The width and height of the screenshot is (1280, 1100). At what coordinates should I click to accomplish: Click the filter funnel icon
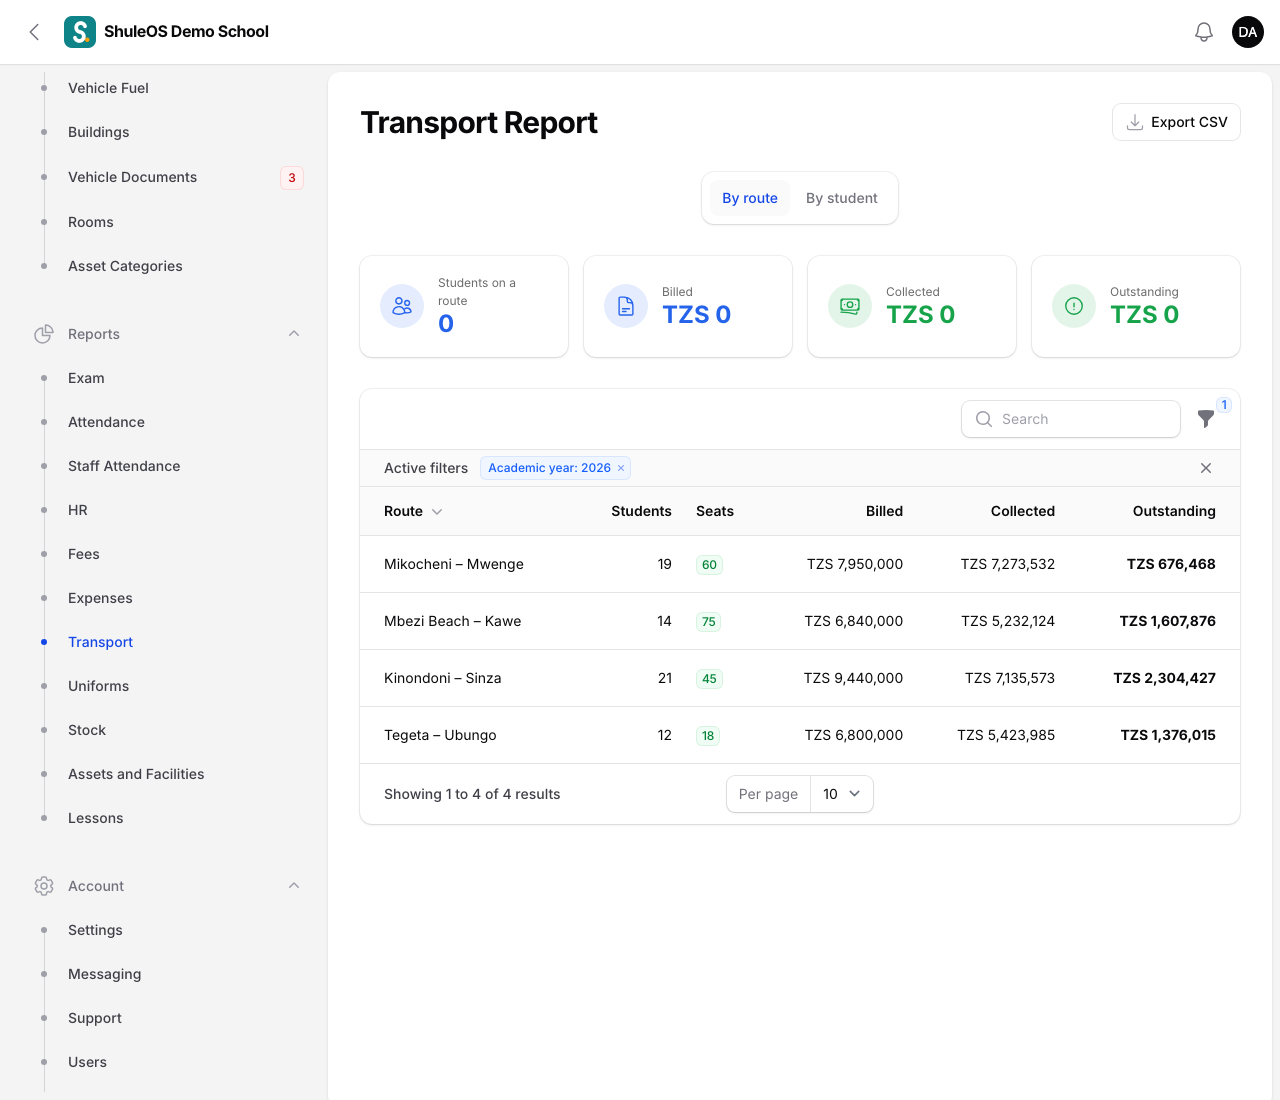coord(1206,419)
